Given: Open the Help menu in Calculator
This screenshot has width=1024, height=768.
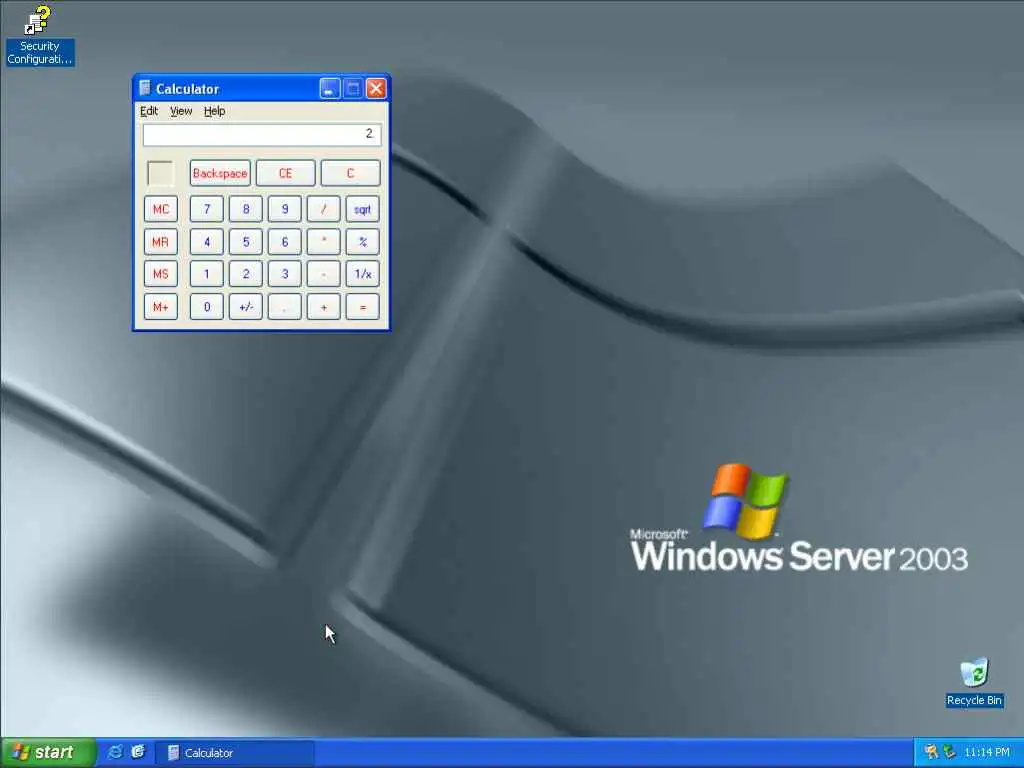Looking at the screenshot, I should (214, 111).
